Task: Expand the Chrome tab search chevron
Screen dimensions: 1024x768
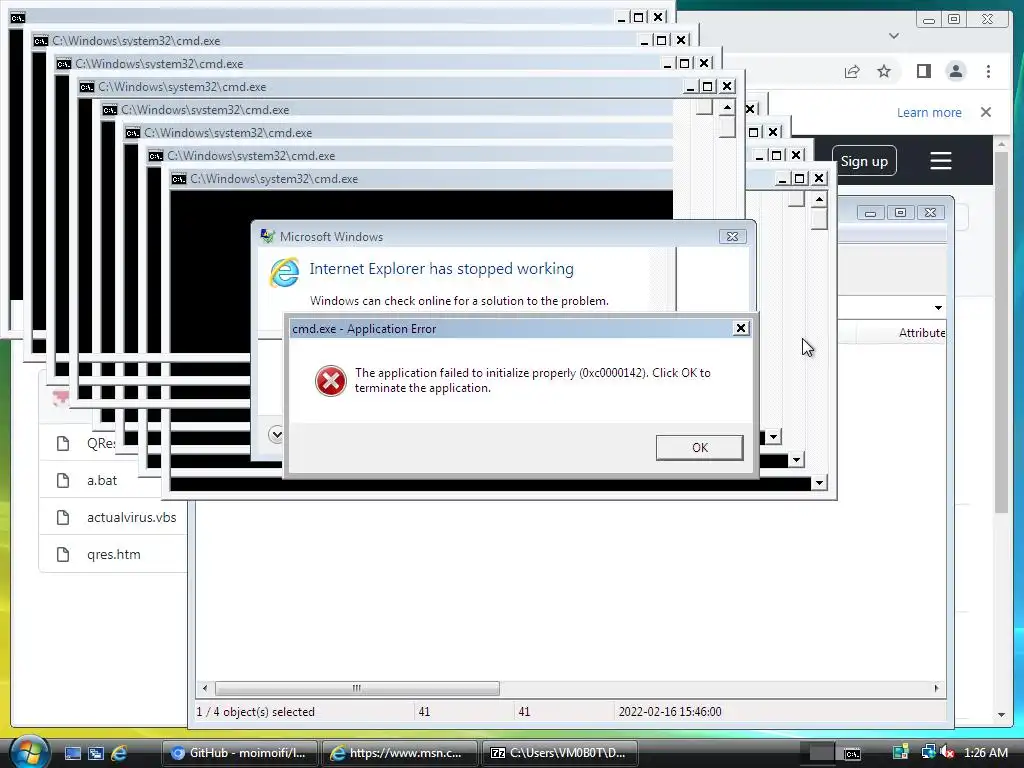Action: [x=894, y=36]
